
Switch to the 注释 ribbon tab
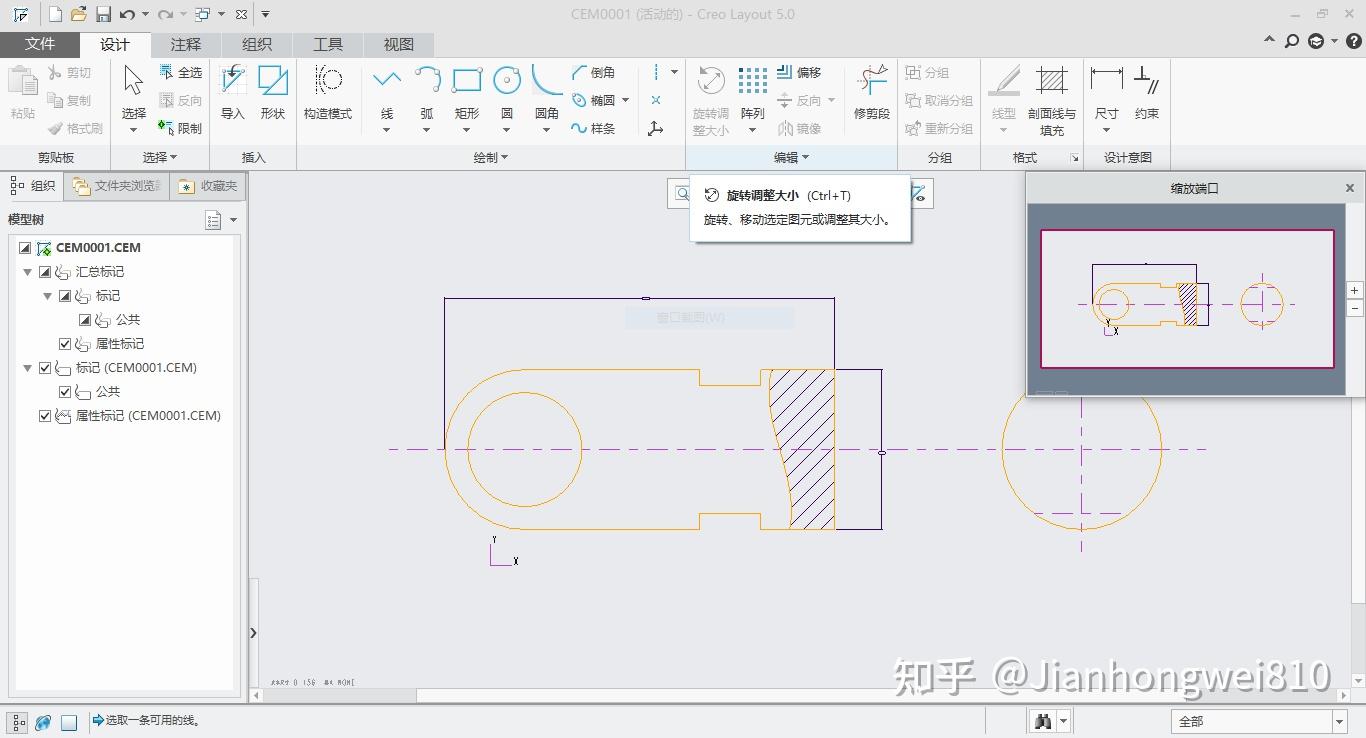[x=185, y=44]
